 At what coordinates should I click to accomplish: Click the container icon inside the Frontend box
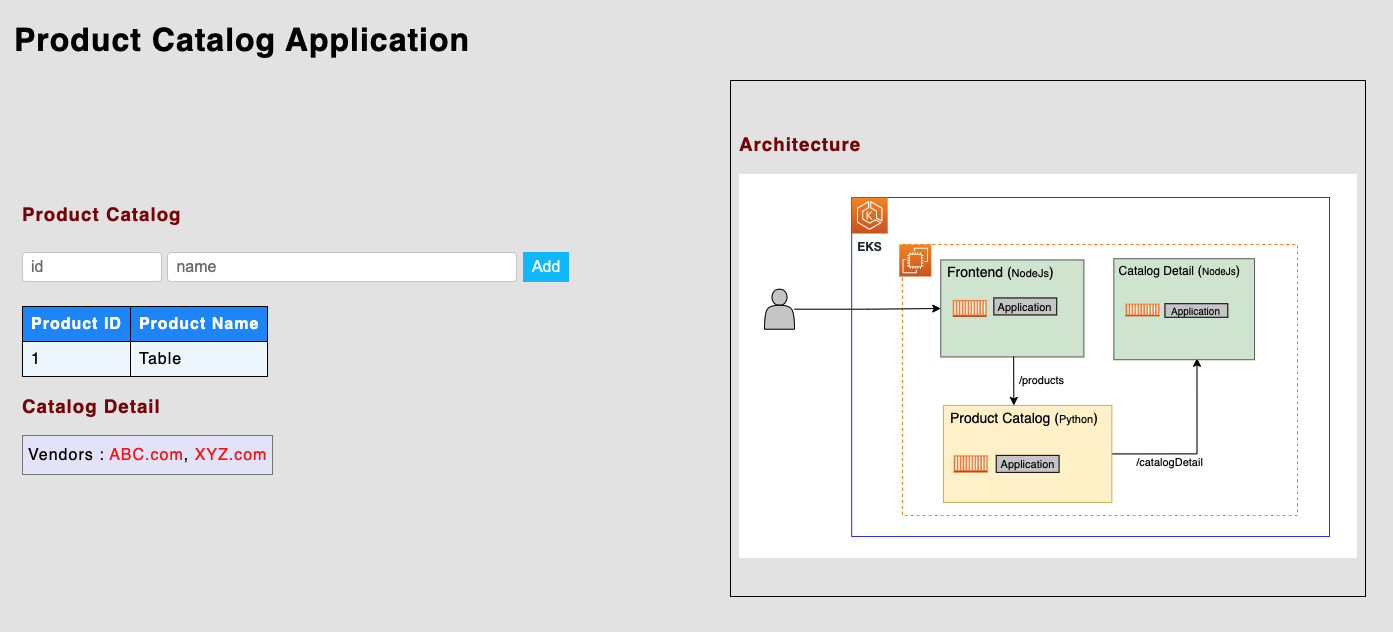click(968, 307)
